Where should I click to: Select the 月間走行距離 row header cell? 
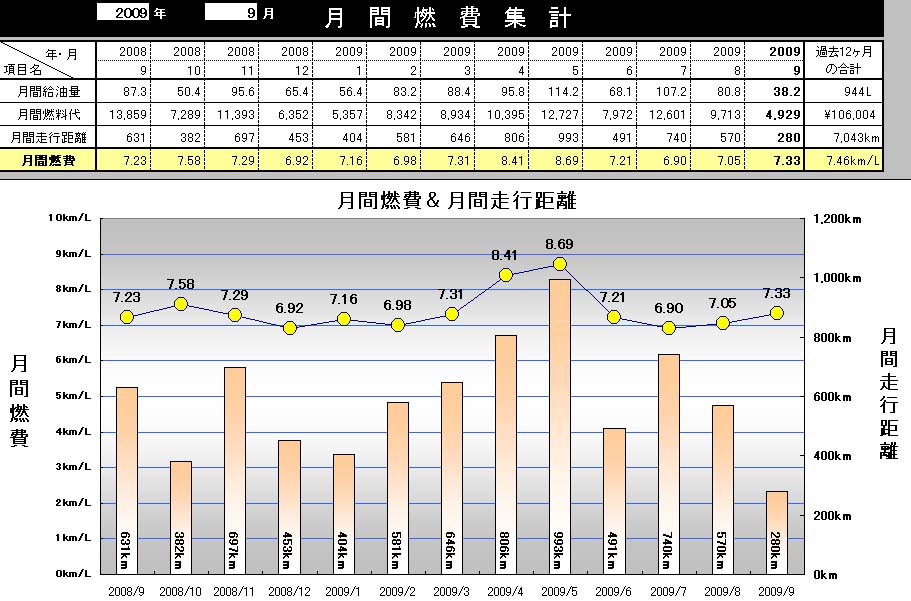point(48,138)
